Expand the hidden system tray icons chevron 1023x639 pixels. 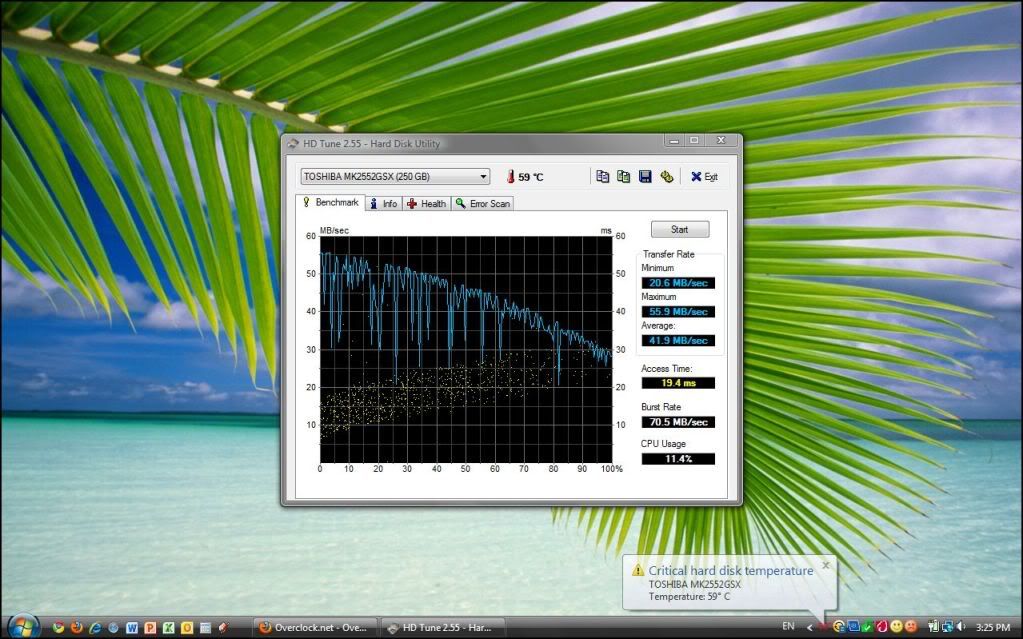(x=809, y=628)
